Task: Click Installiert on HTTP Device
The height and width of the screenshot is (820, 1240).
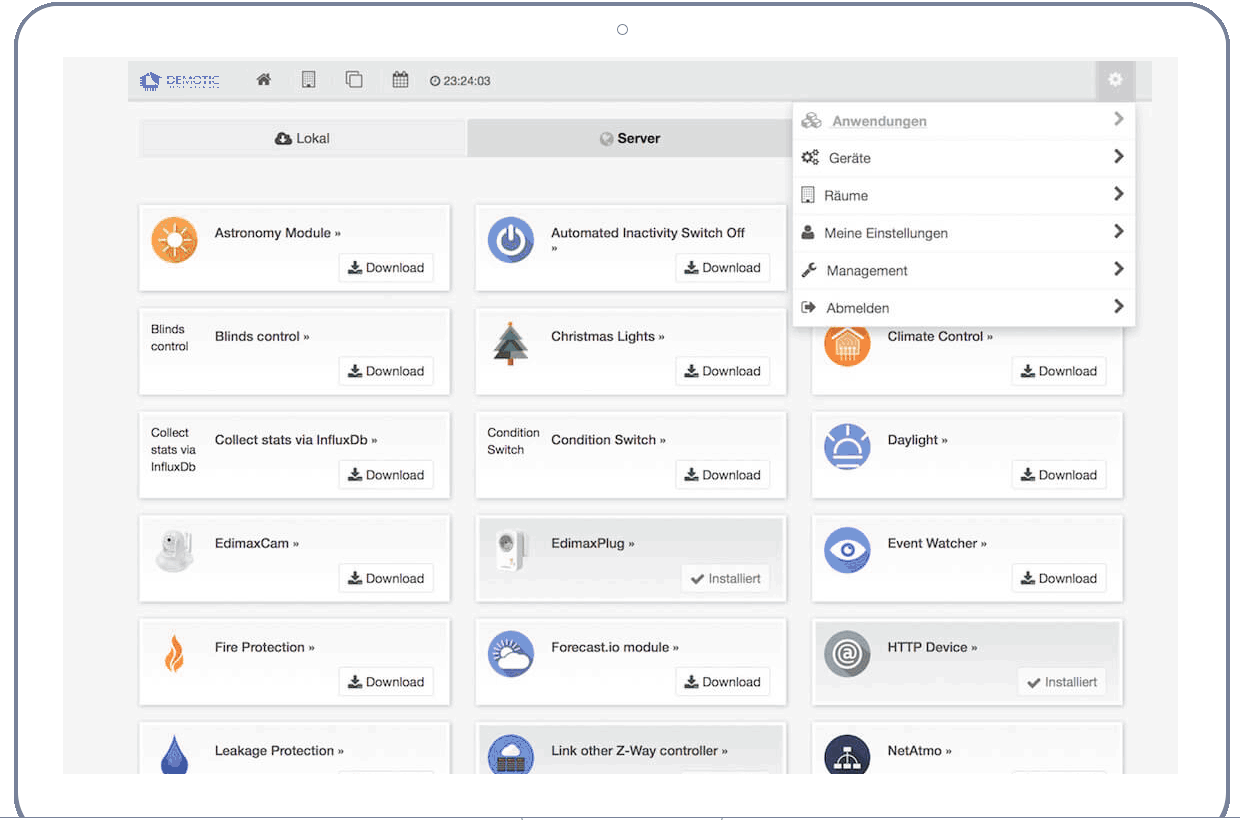Action: pyautogui.click(x=1062, y=682)
